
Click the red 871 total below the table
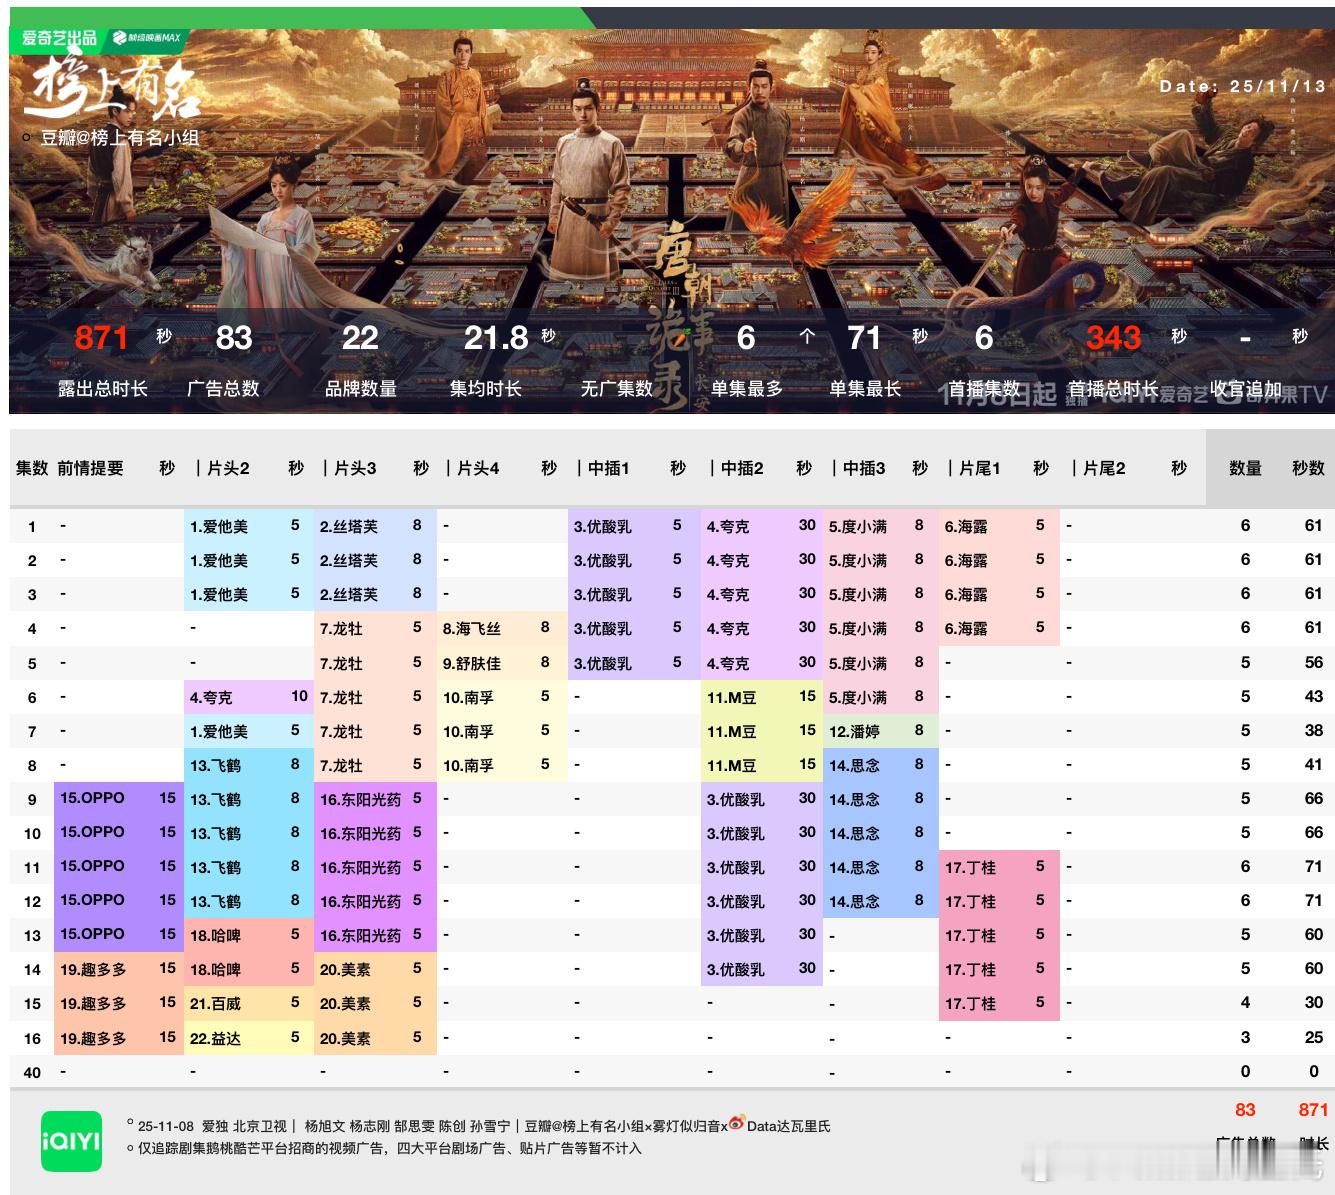[1313, 1109]
